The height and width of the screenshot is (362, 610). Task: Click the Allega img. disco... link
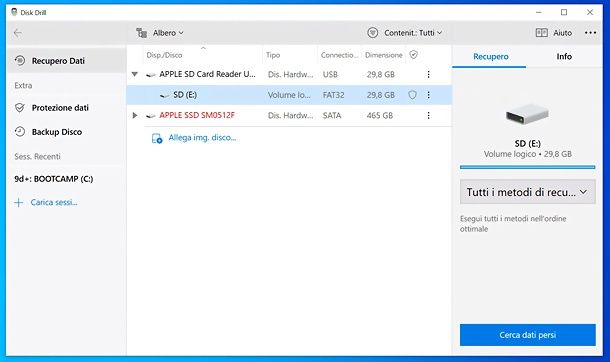pyautogui.click(x=202, y=138)
